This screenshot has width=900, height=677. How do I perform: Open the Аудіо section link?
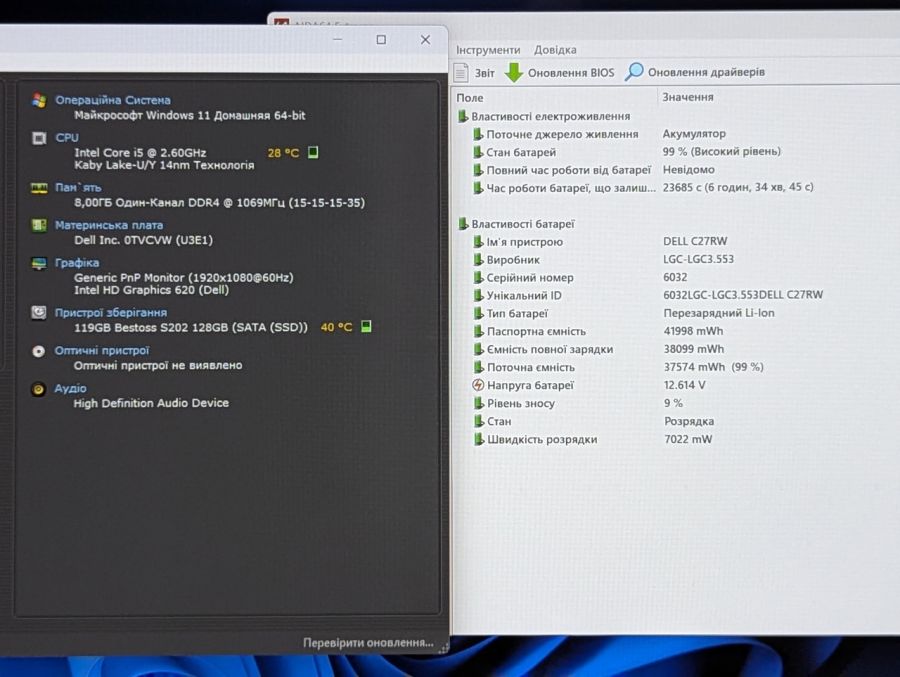[x=70, y=389]
